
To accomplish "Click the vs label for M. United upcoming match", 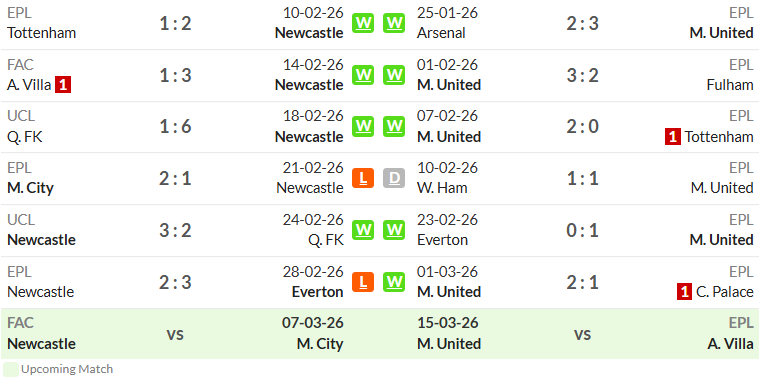I will [x=583, y=334].
